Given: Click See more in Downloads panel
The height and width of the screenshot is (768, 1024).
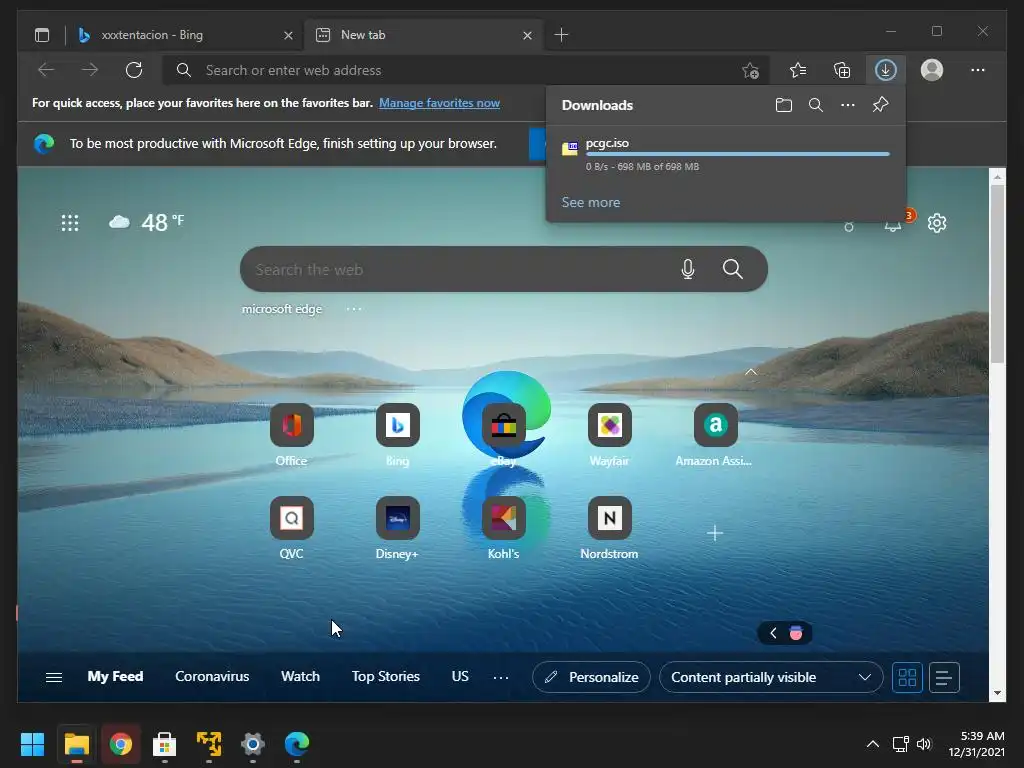Looking at the screenshot, I should [591, 202].
